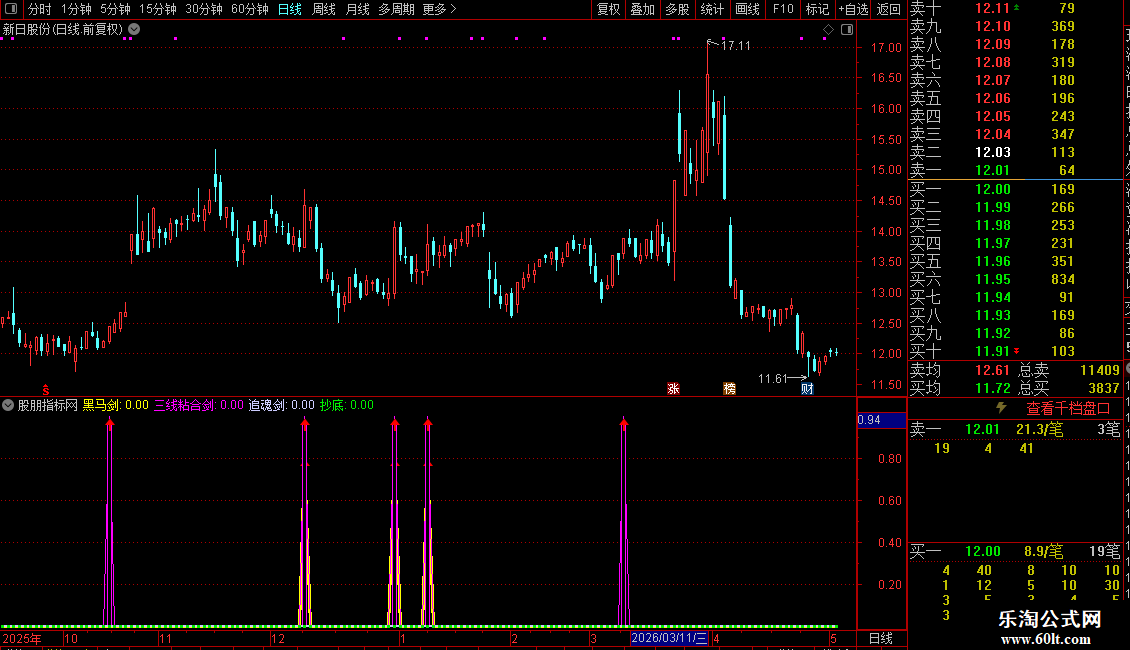
Task: Open the chart title dropdown beside 新日股份
Action: 134,30
